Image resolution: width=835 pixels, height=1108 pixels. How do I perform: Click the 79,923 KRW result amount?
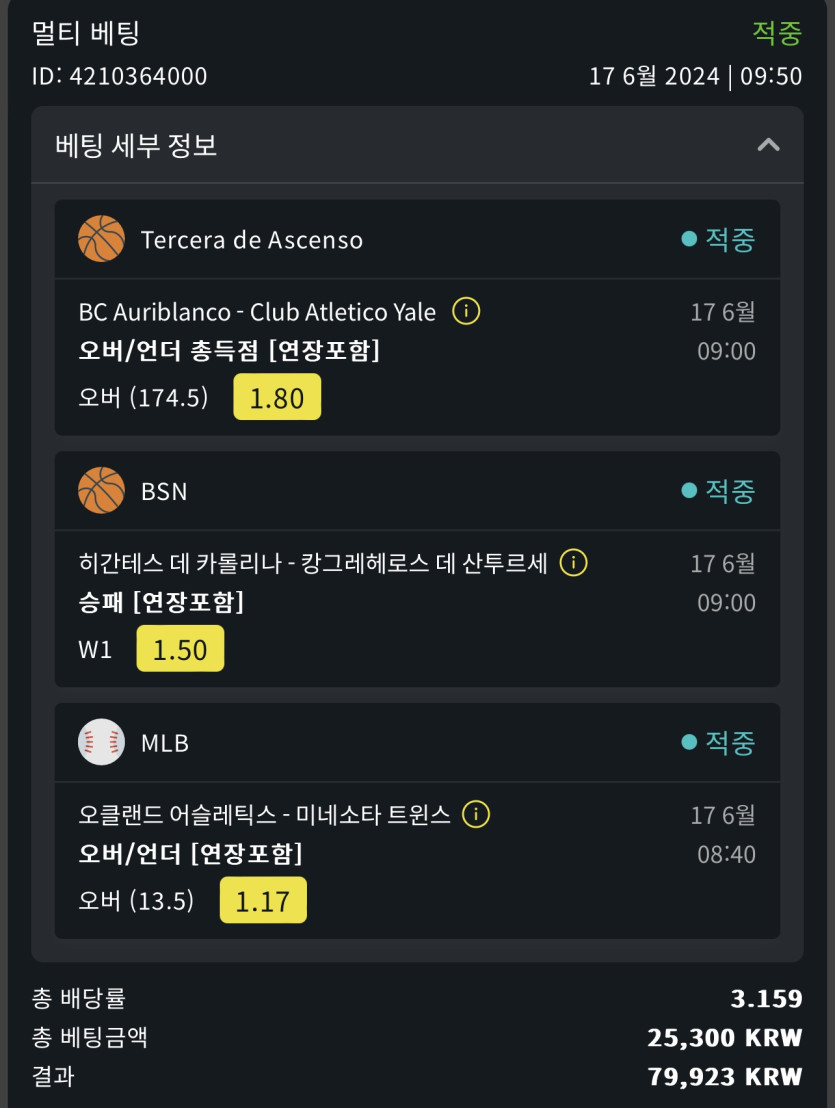(x=725, y=1076)
